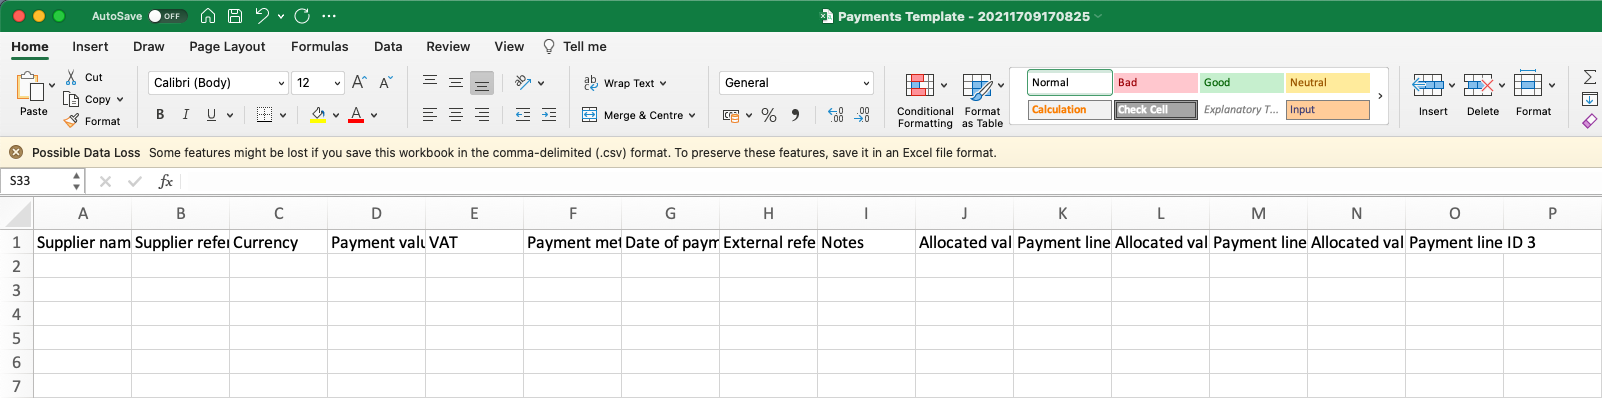Click the Paste clipboard icon

point(30,87)
